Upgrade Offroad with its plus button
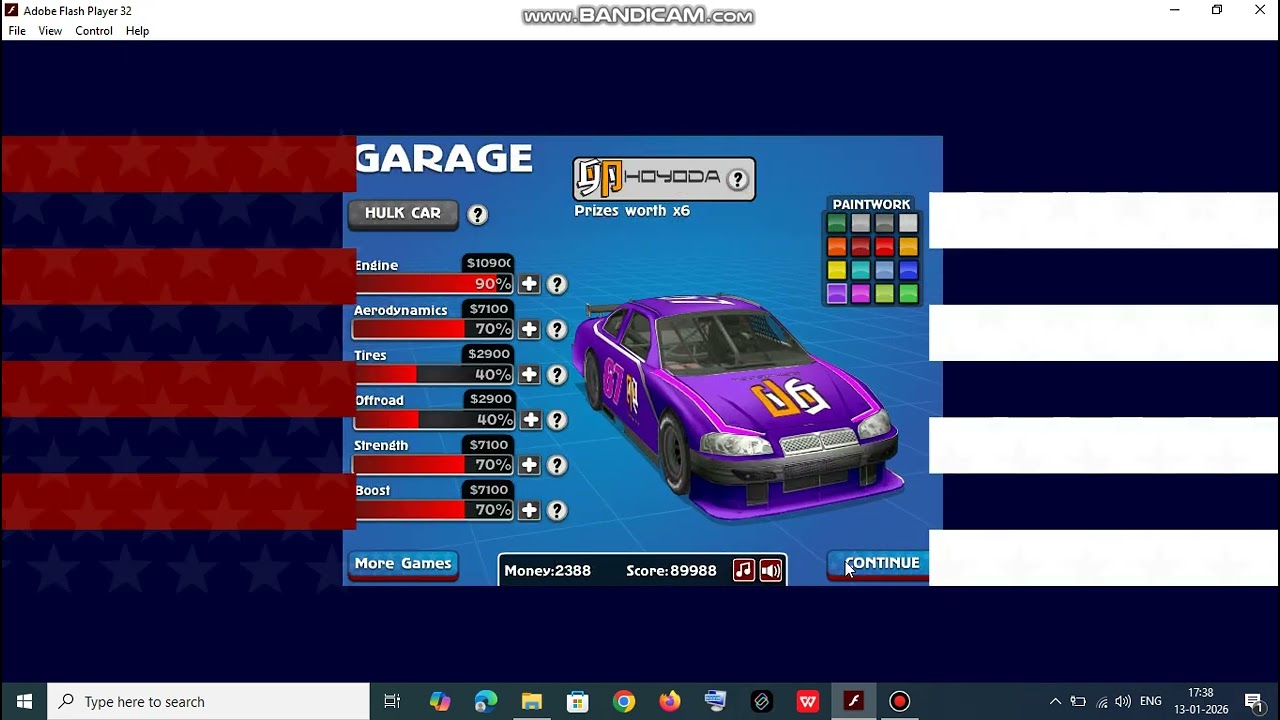This screenshot has width=1280, height=720. coord(529,419)
